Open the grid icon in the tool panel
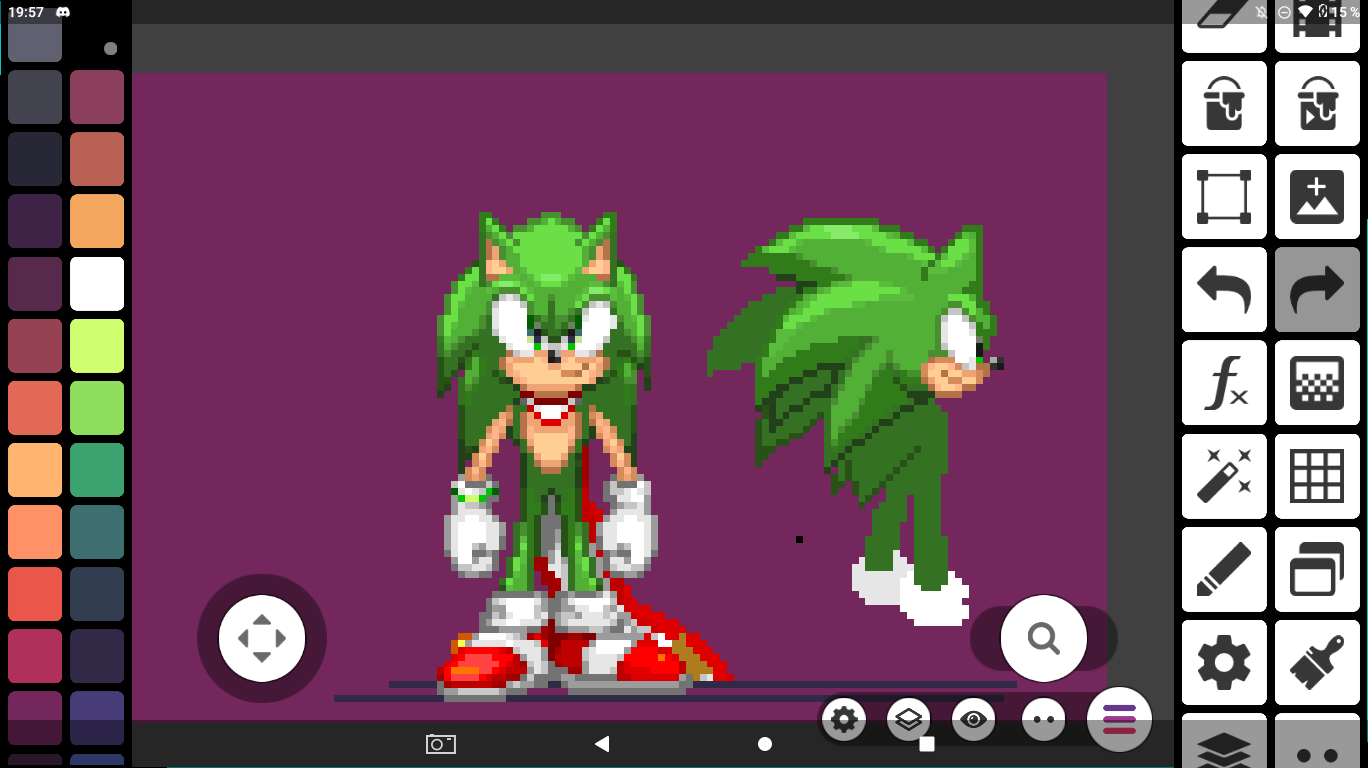The image size is (1368, 768). [1317, 476]
